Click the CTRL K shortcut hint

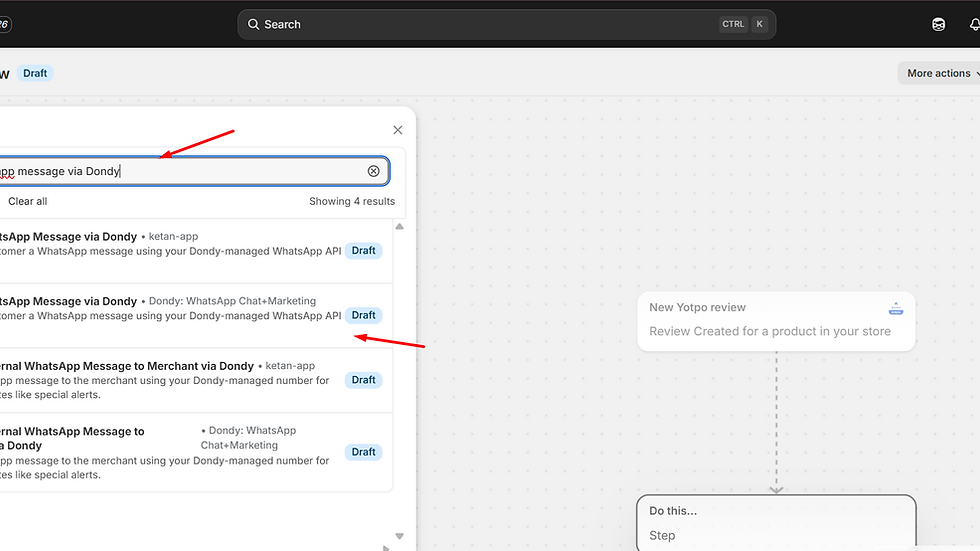point(742,24)
